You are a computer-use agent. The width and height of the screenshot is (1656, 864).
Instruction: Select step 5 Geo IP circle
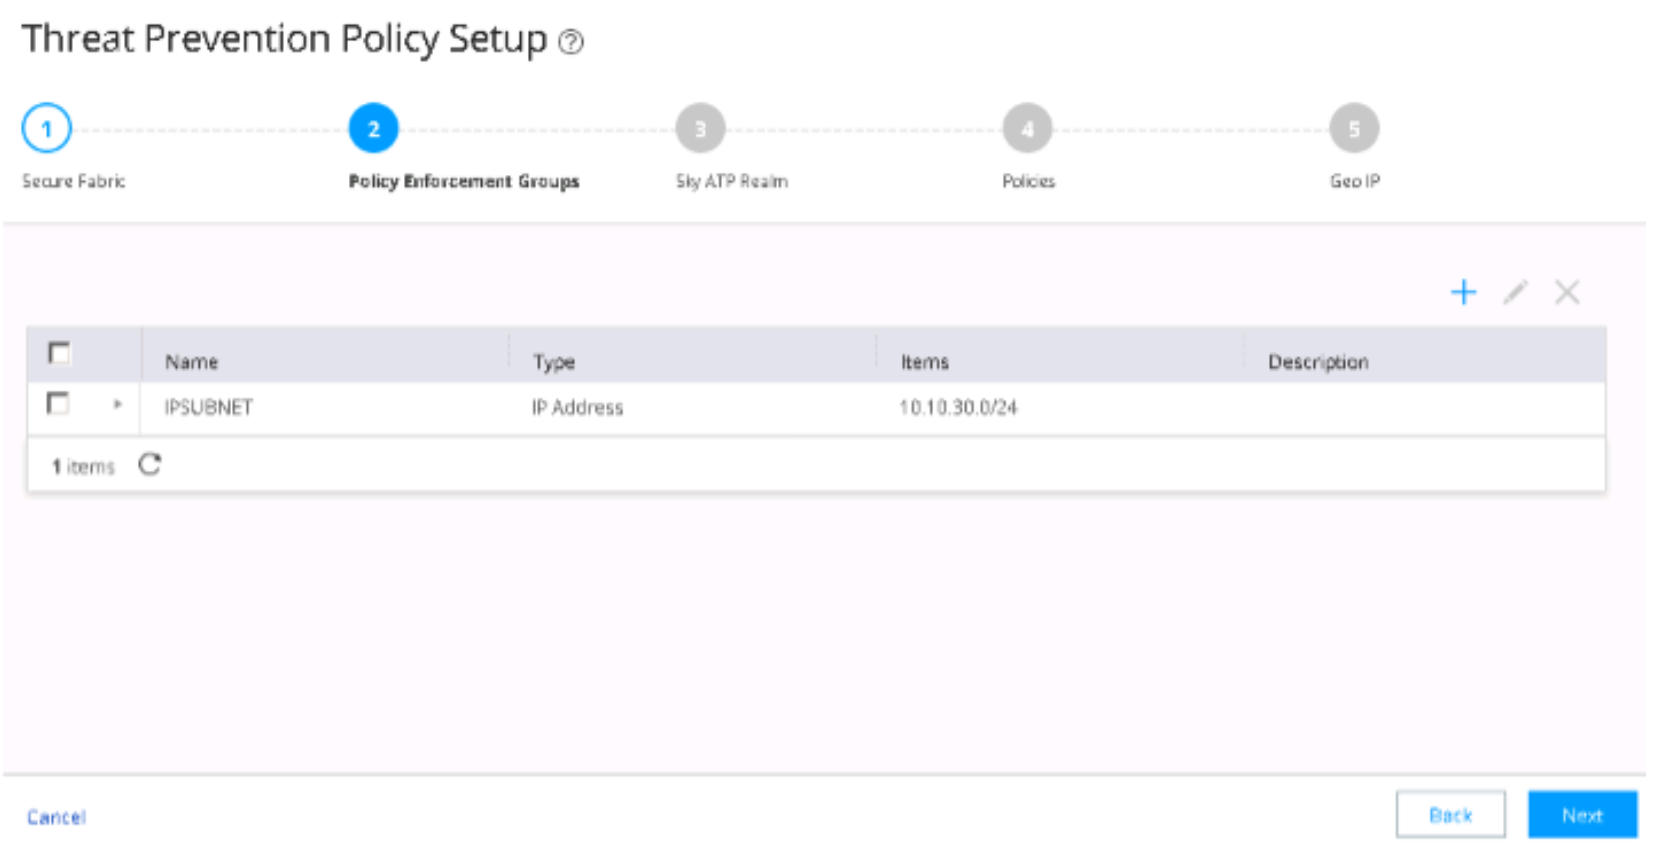tap(1354, 129)
